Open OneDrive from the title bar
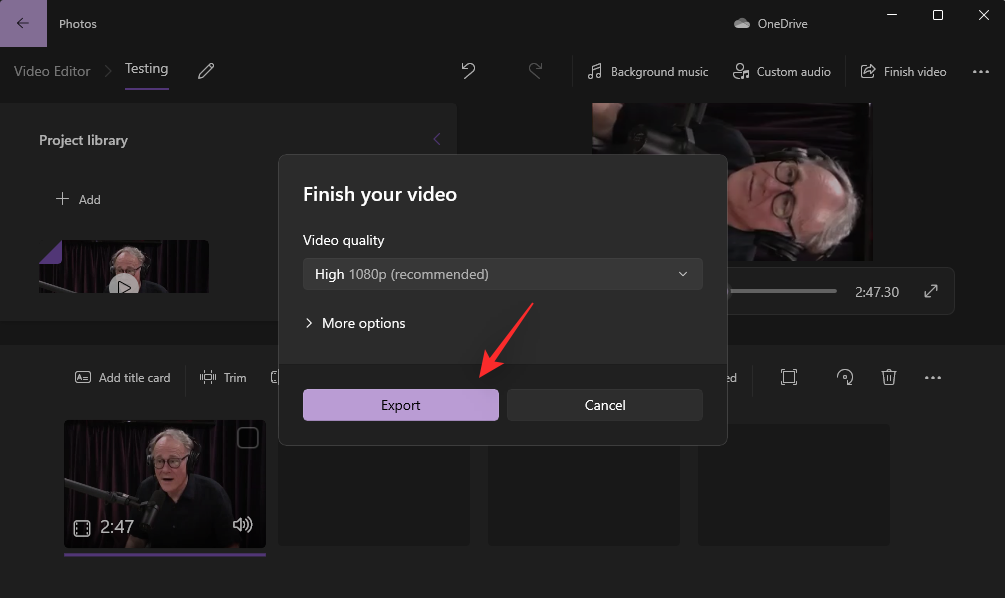This screenshot has width=1005, height=598. click(x=770, y=24)
